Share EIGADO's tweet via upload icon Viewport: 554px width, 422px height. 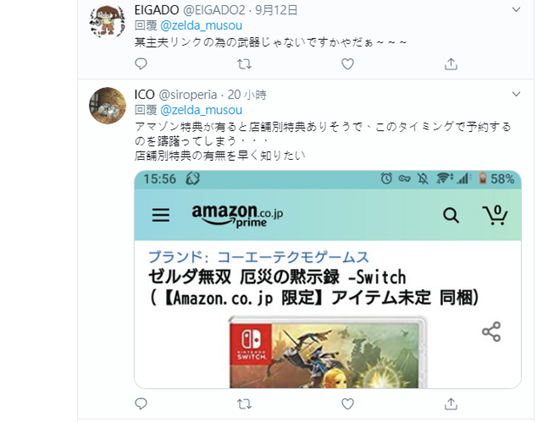click(451, 64)
